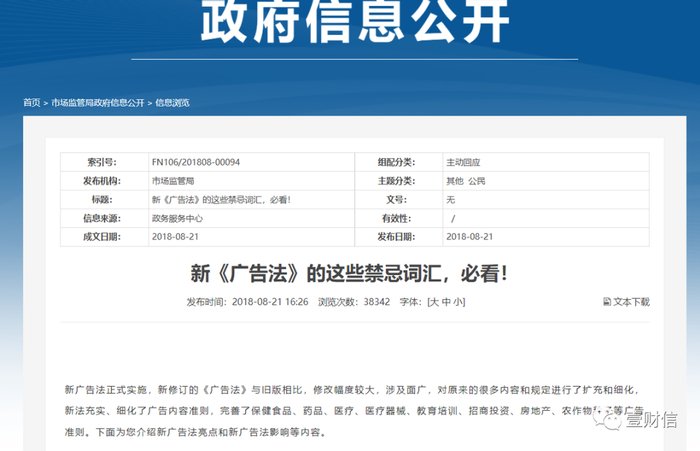Click the 组配分类 label
Image resolution: width=700 pixels, height=451 pixels.
coord(396,162)
